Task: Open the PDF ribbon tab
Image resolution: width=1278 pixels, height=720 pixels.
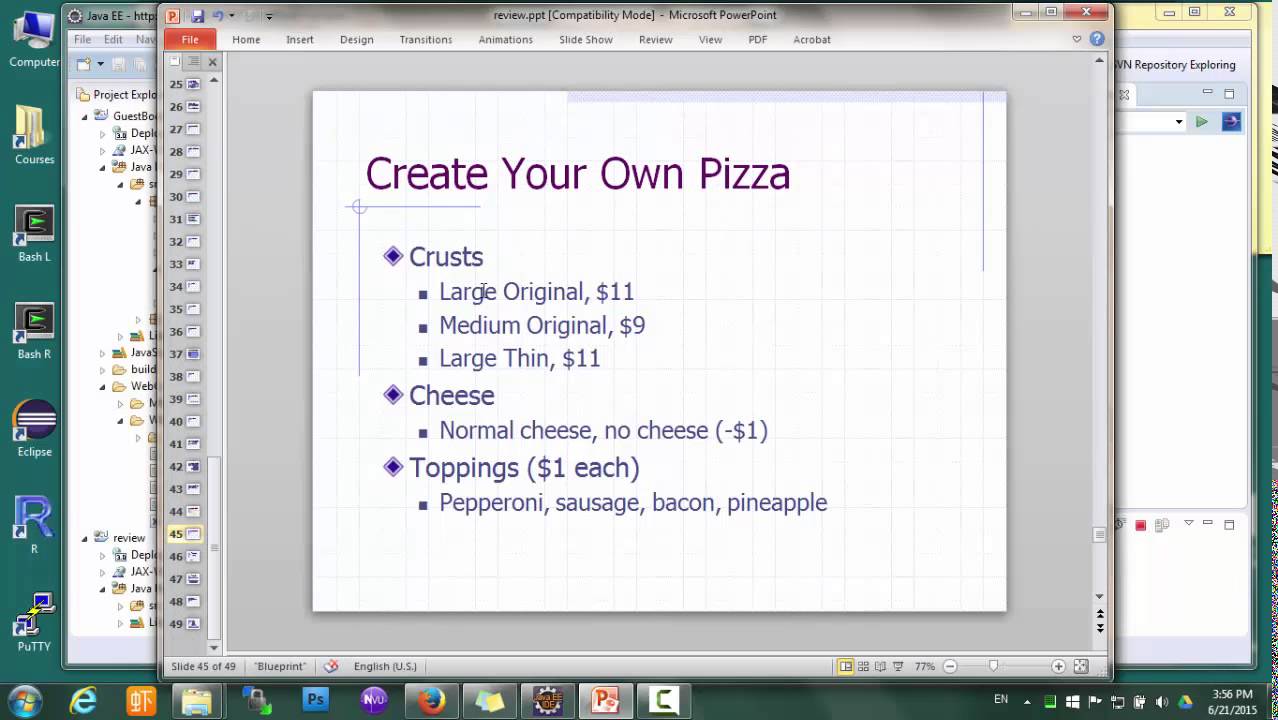Action: tap(758, 39)
